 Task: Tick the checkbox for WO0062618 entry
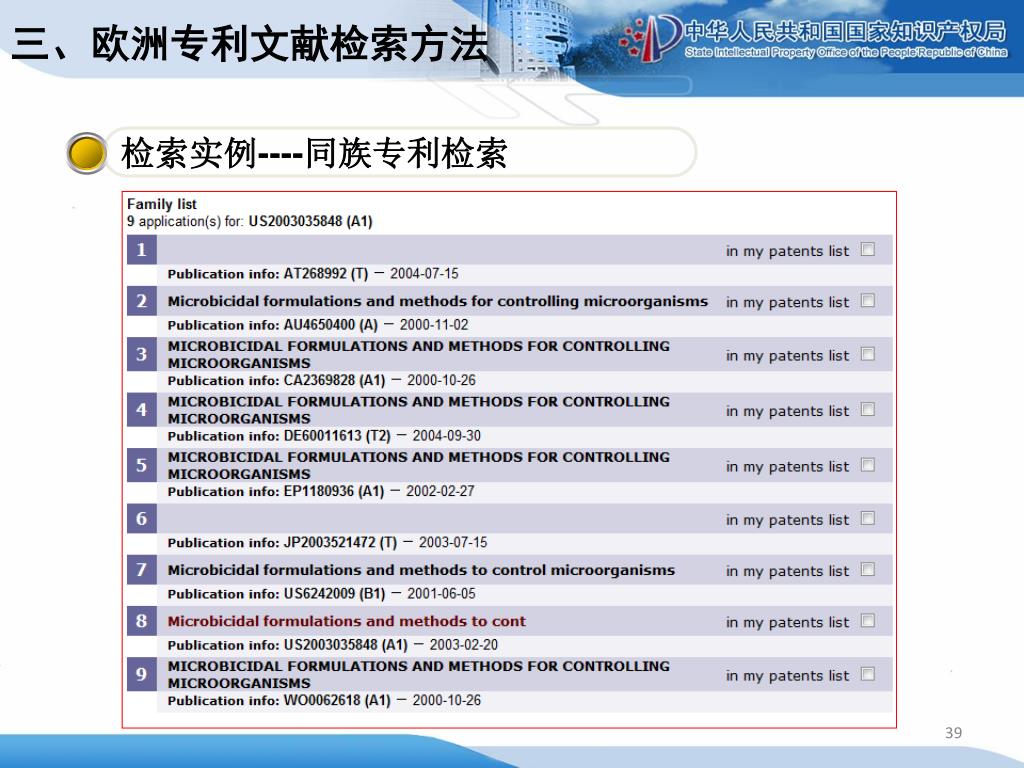(x=867, y=674)
